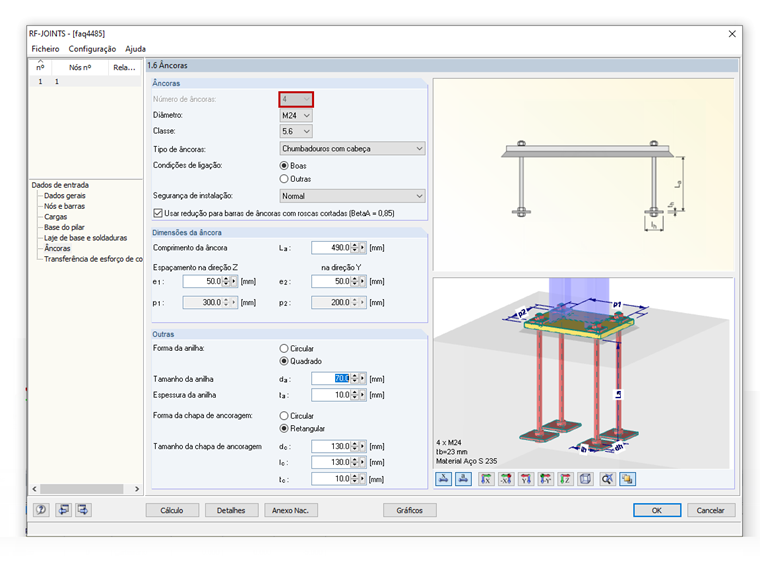
Task: Open 'Segurança de instalação' Normal dropdown
Action: point(352,196)
